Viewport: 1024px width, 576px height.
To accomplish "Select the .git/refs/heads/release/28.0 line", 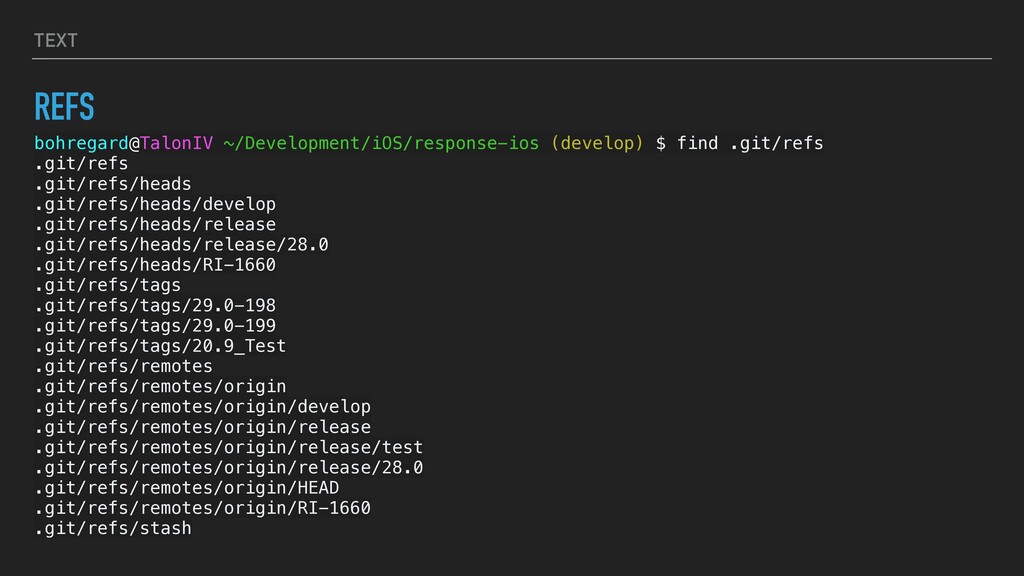I will coord(180,245).
